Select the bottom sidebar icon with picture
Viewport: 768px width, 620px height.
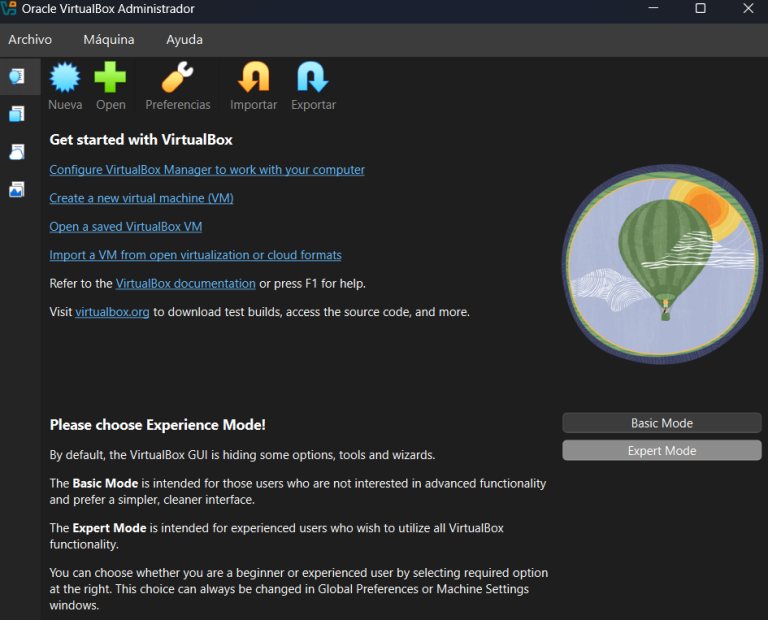click(x=17, y=189)
